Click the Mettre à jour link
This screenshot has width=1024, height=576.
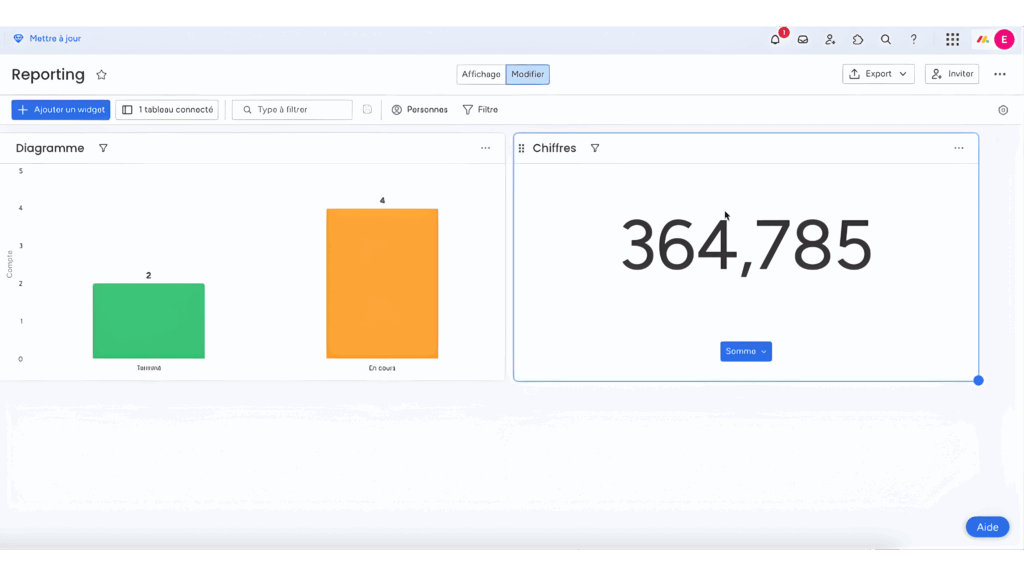tap(55, 39)
